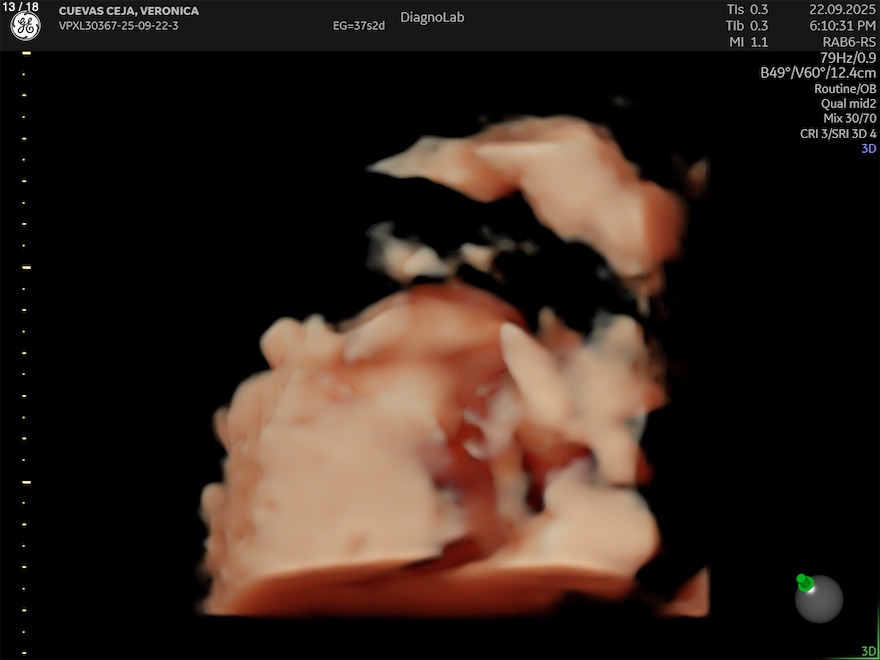Click the Qual mid2 quality setting
The image size is (880, 660).
click(848, 103)
